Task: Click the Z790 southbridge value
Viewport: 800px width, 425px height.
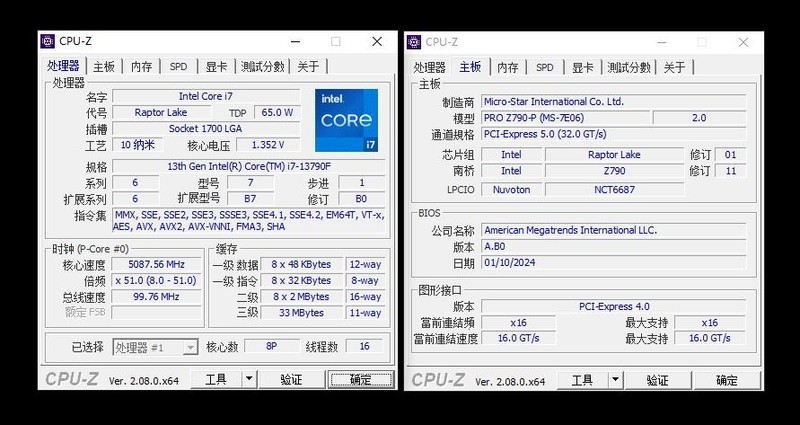Action: (x=614, y=171)
